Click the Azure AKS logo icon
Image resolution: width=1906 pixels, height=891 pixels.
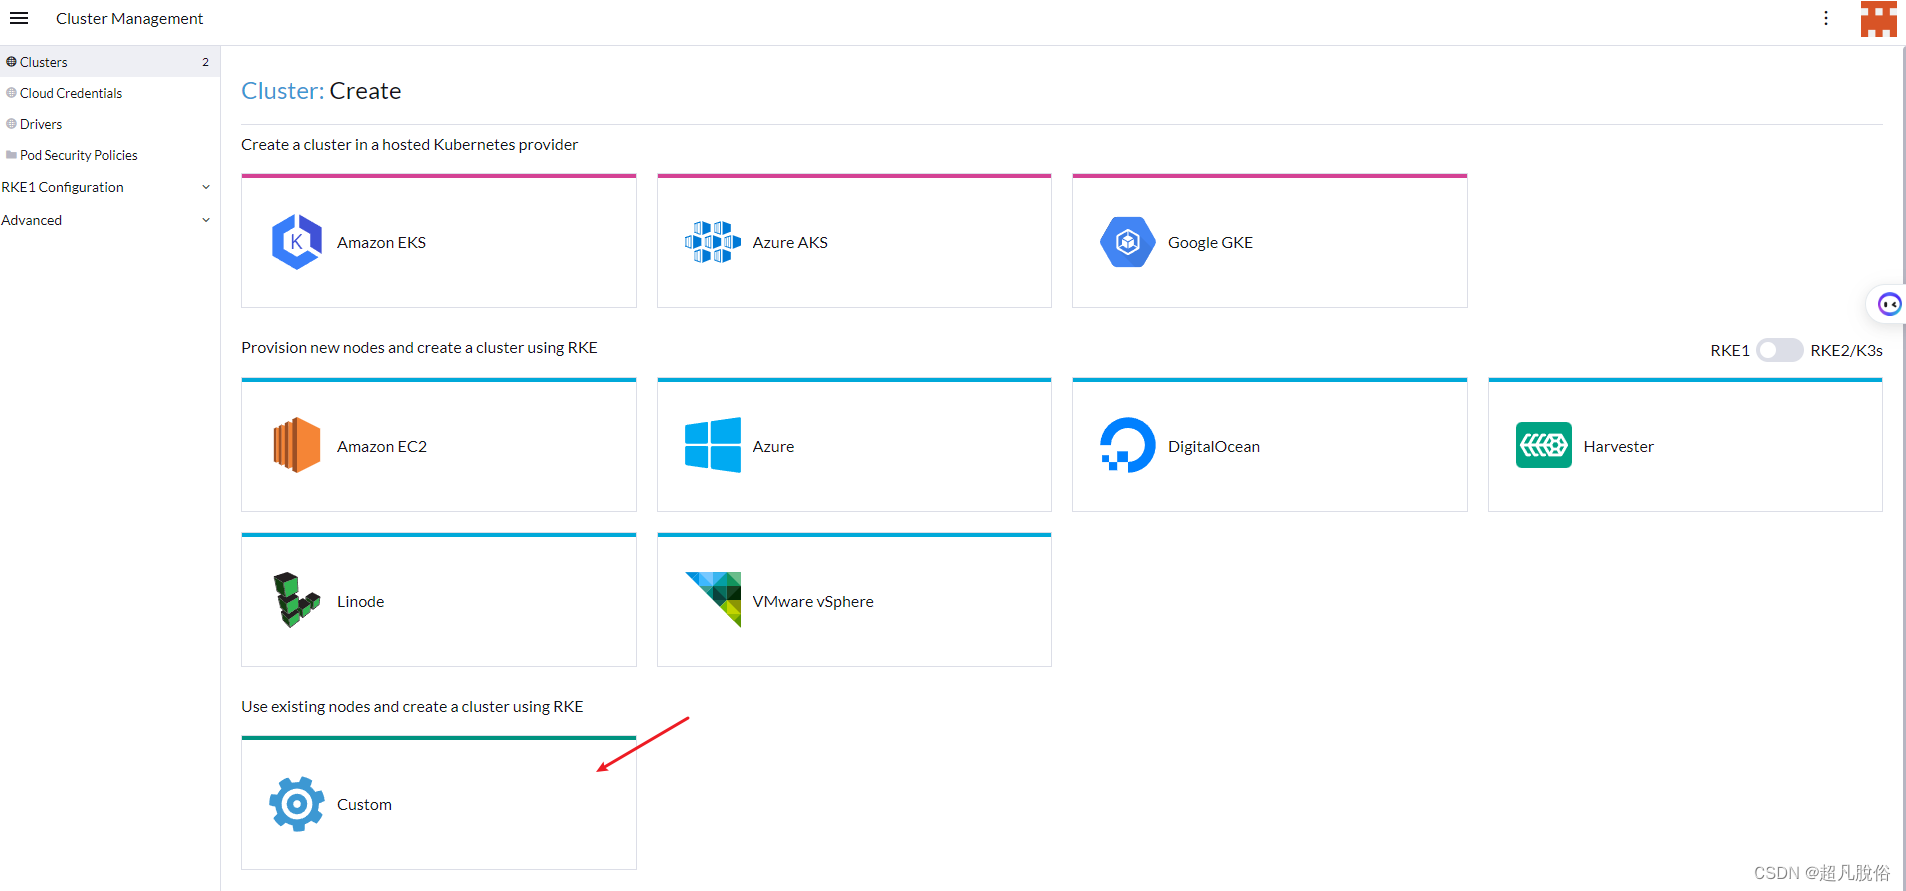tap(712, 242)
